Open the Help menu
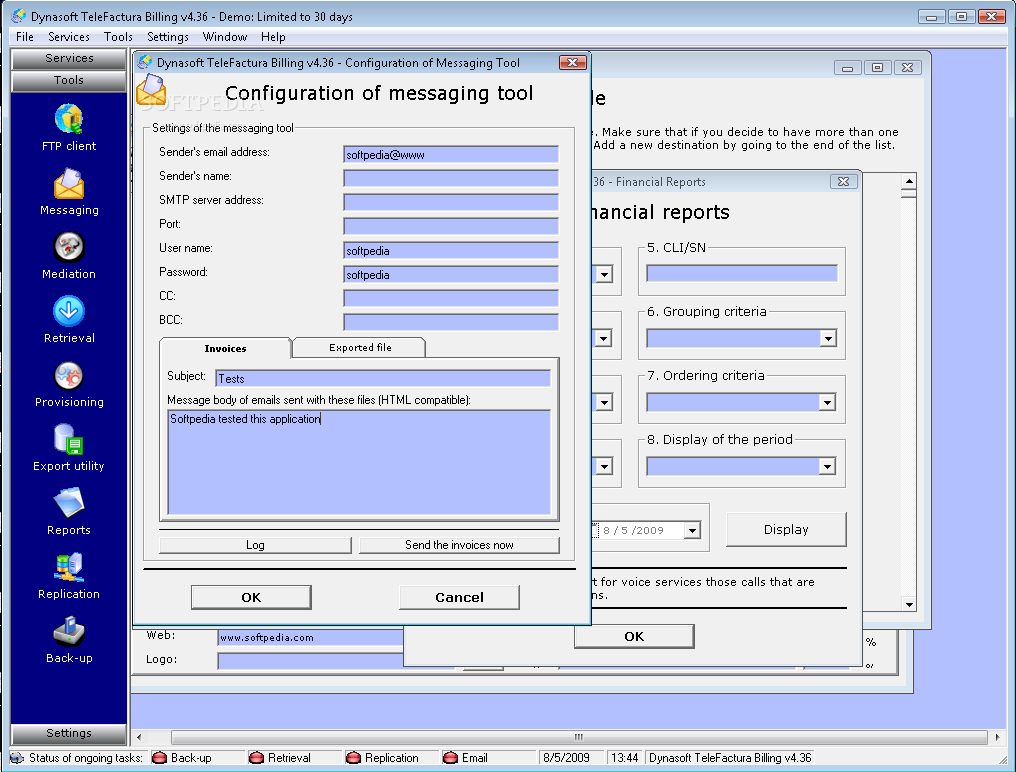Image resolution: width=1016 pixels, height=772 pixels. pyautogui.click(x=273, y=37)
